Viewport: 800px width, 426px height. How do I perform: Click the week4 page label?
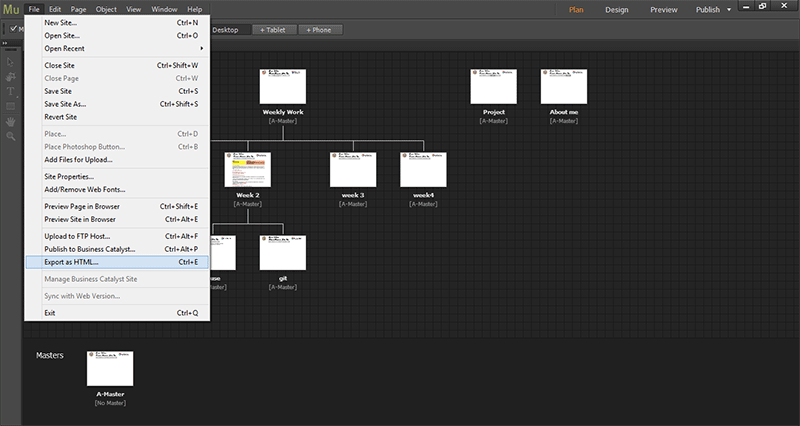click(x=423, y=195)
